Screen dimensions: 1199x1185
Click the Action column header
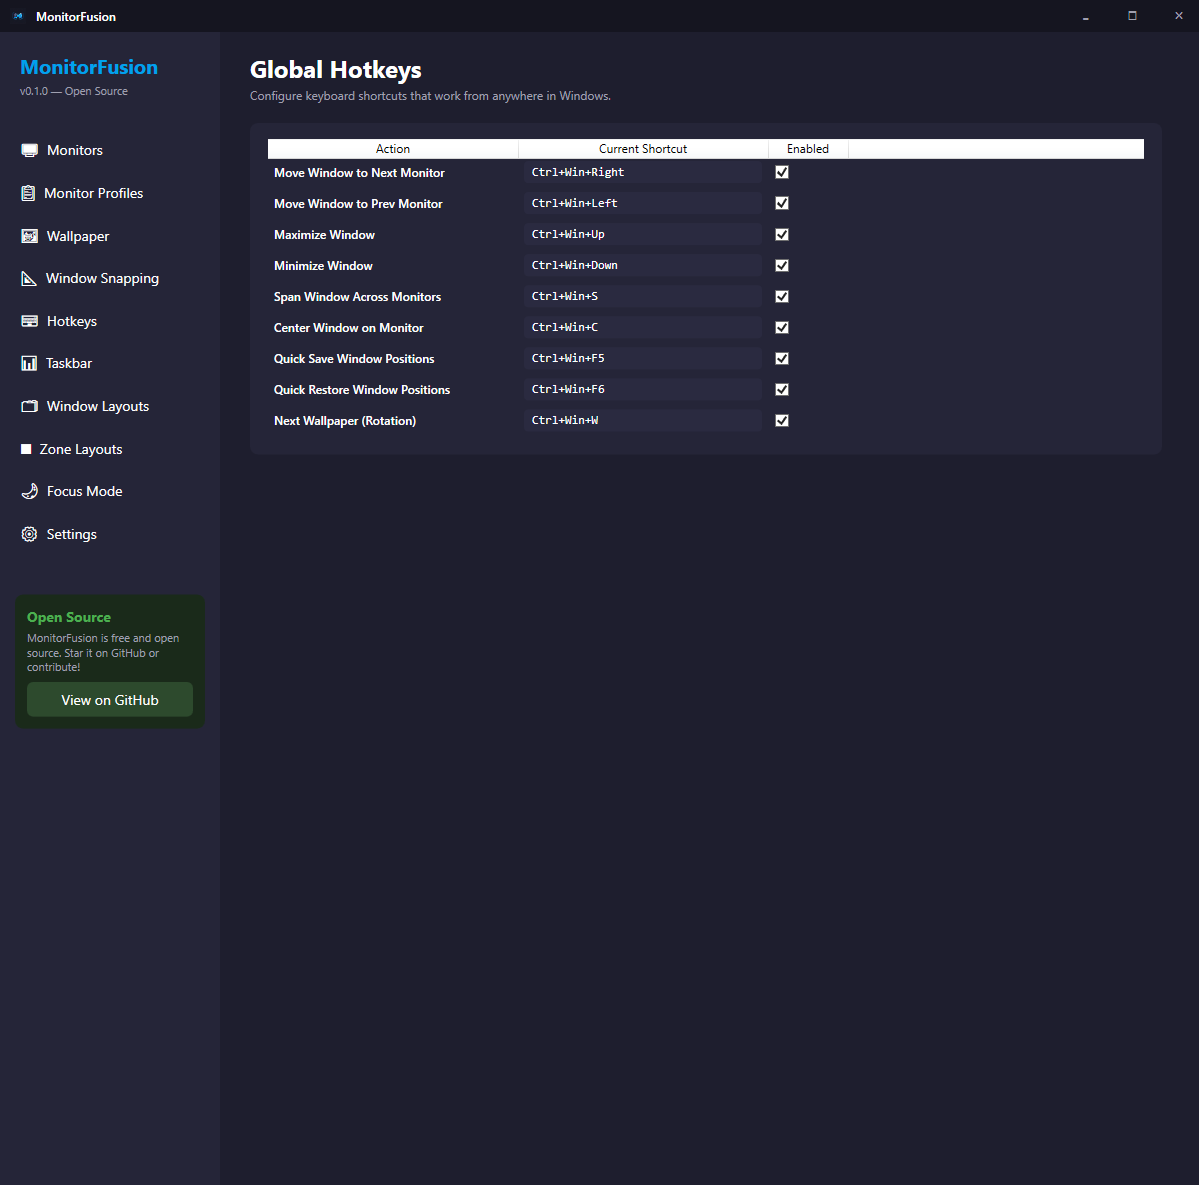392,148
